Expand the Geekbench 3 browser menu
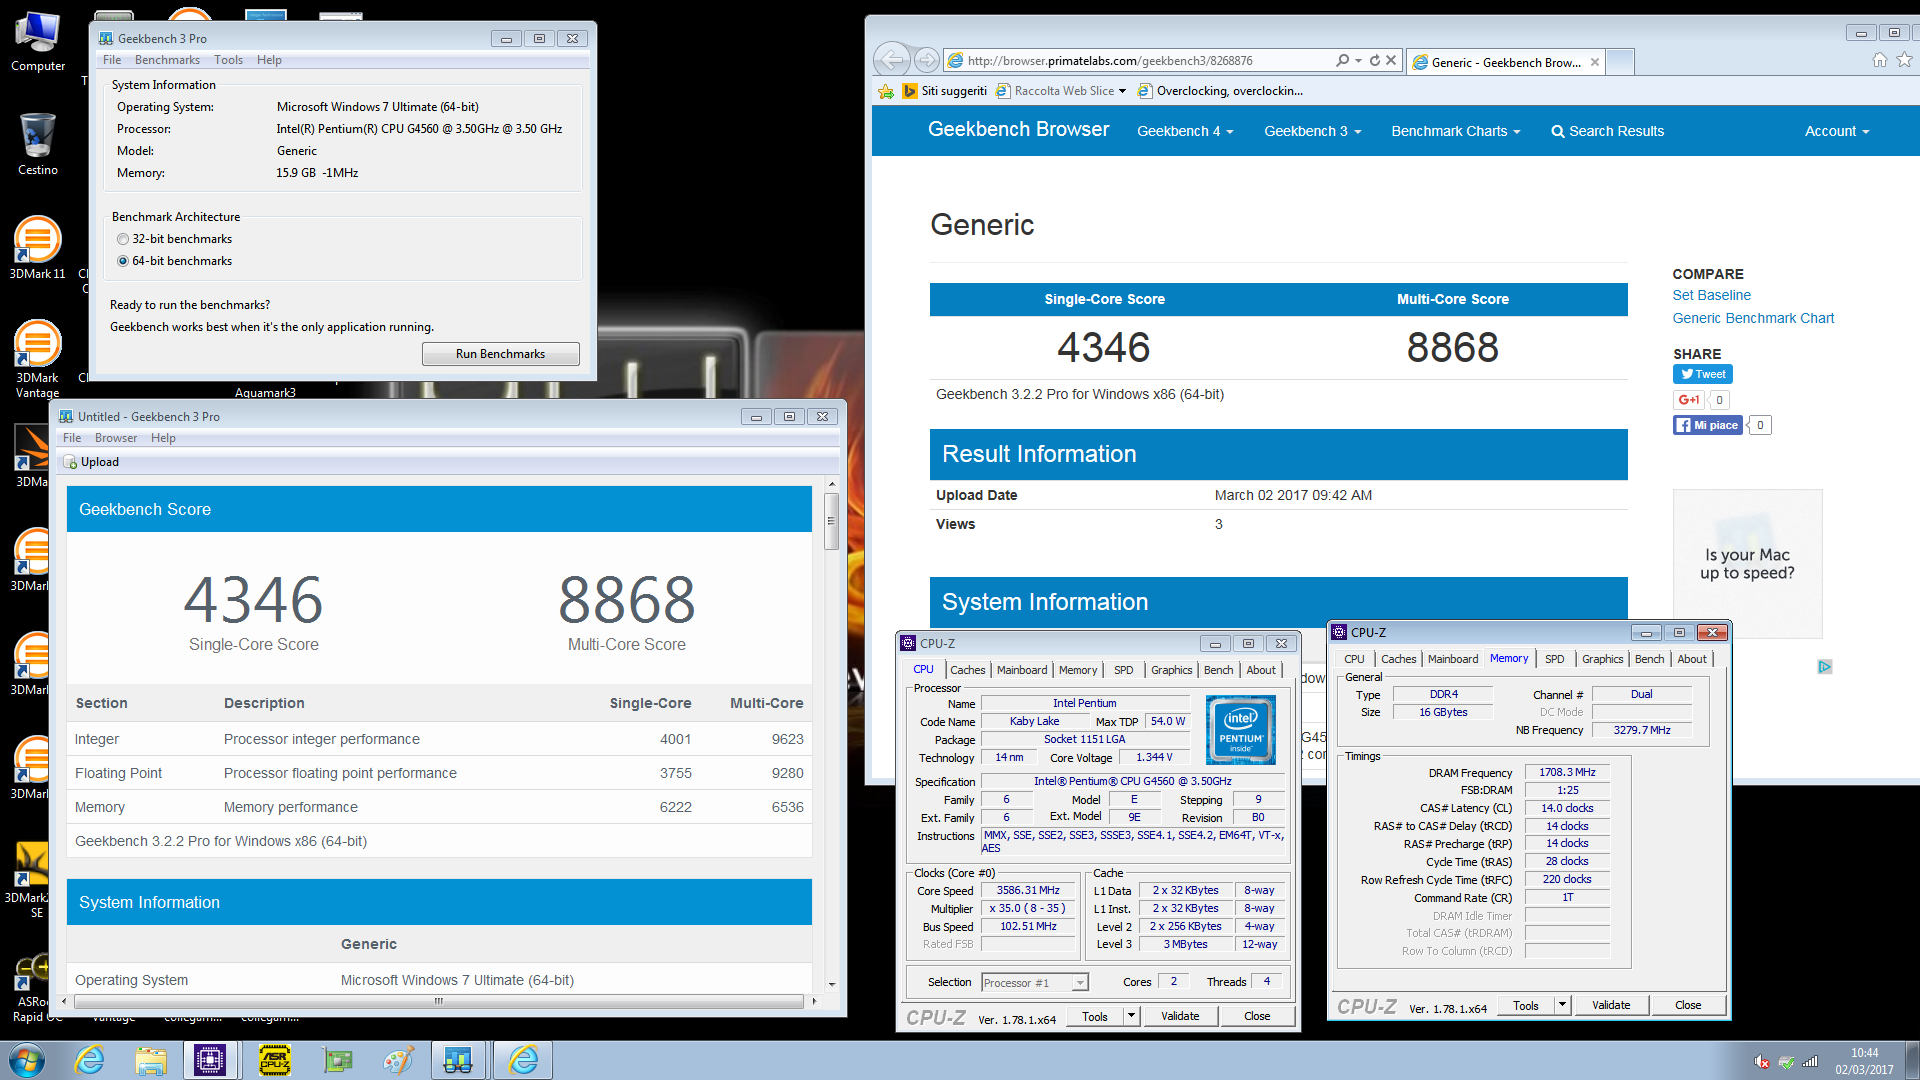This screenshot has height=1080, width=1920. tap(1312, 131)
